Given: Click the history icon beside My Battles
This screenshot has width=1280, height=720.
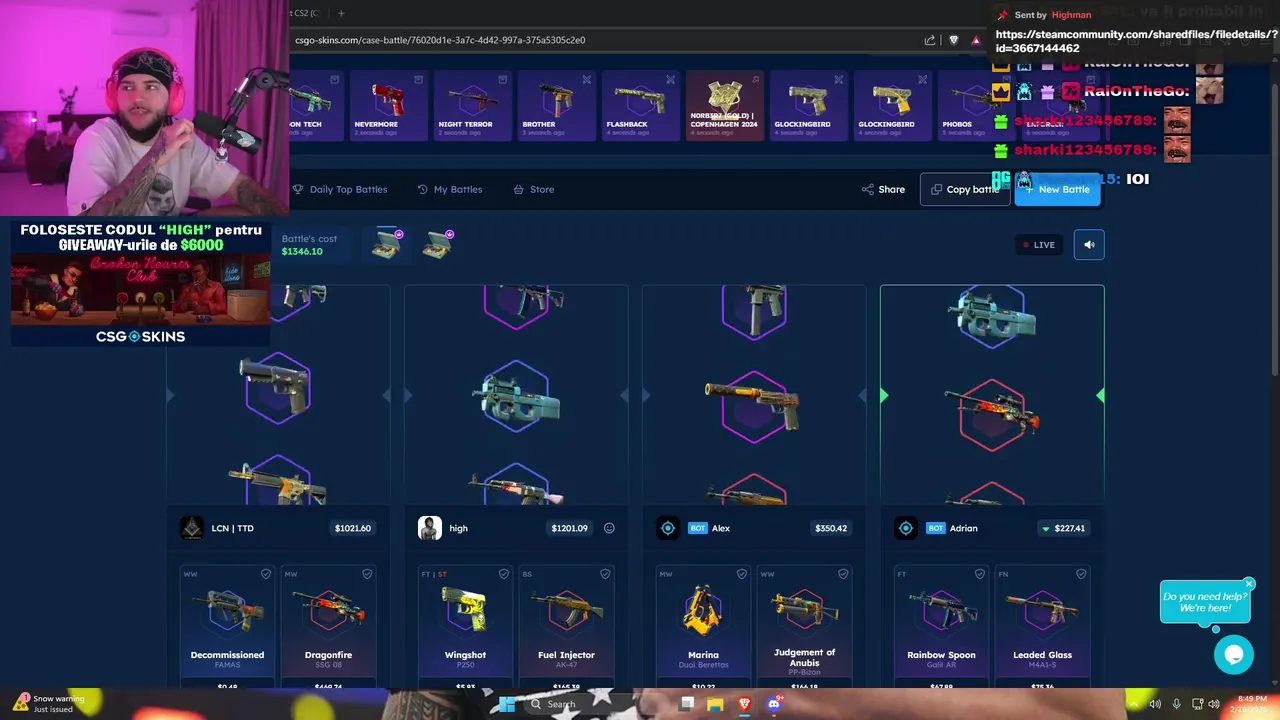Looking at the screenshot, I should click(423, 189).
